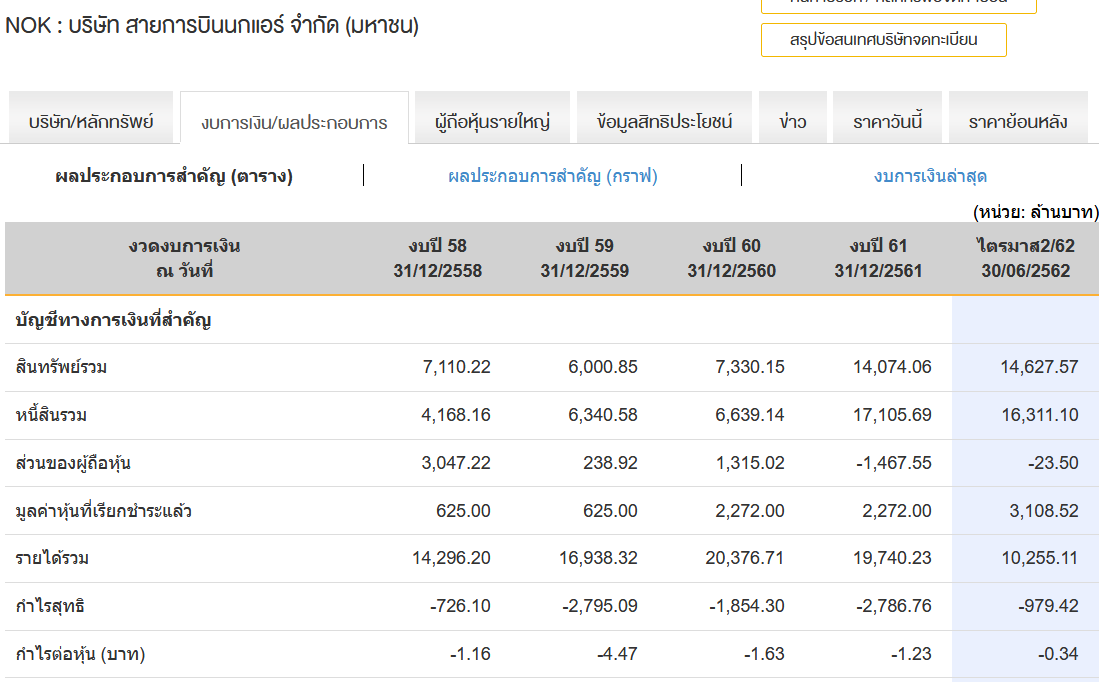Image resolution: width=1101 pixels, height=682 pixels.
Task: Open ผลประกอบการสำคัญ (กราฟ) link
Action: click(553, 176)
